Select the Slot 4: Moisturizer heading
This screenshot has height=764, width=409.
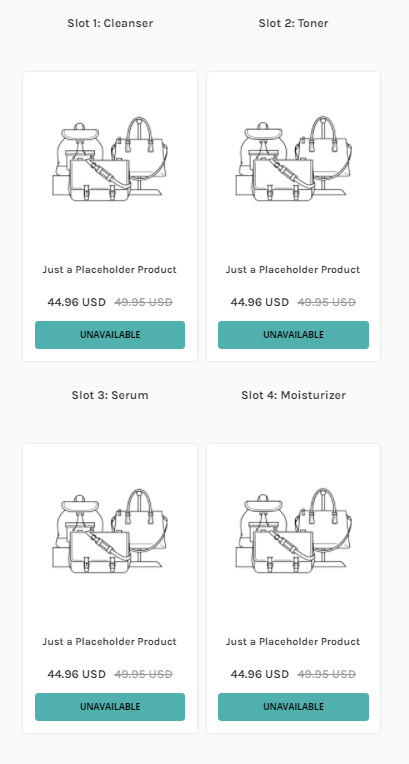(x=293, y=395)
